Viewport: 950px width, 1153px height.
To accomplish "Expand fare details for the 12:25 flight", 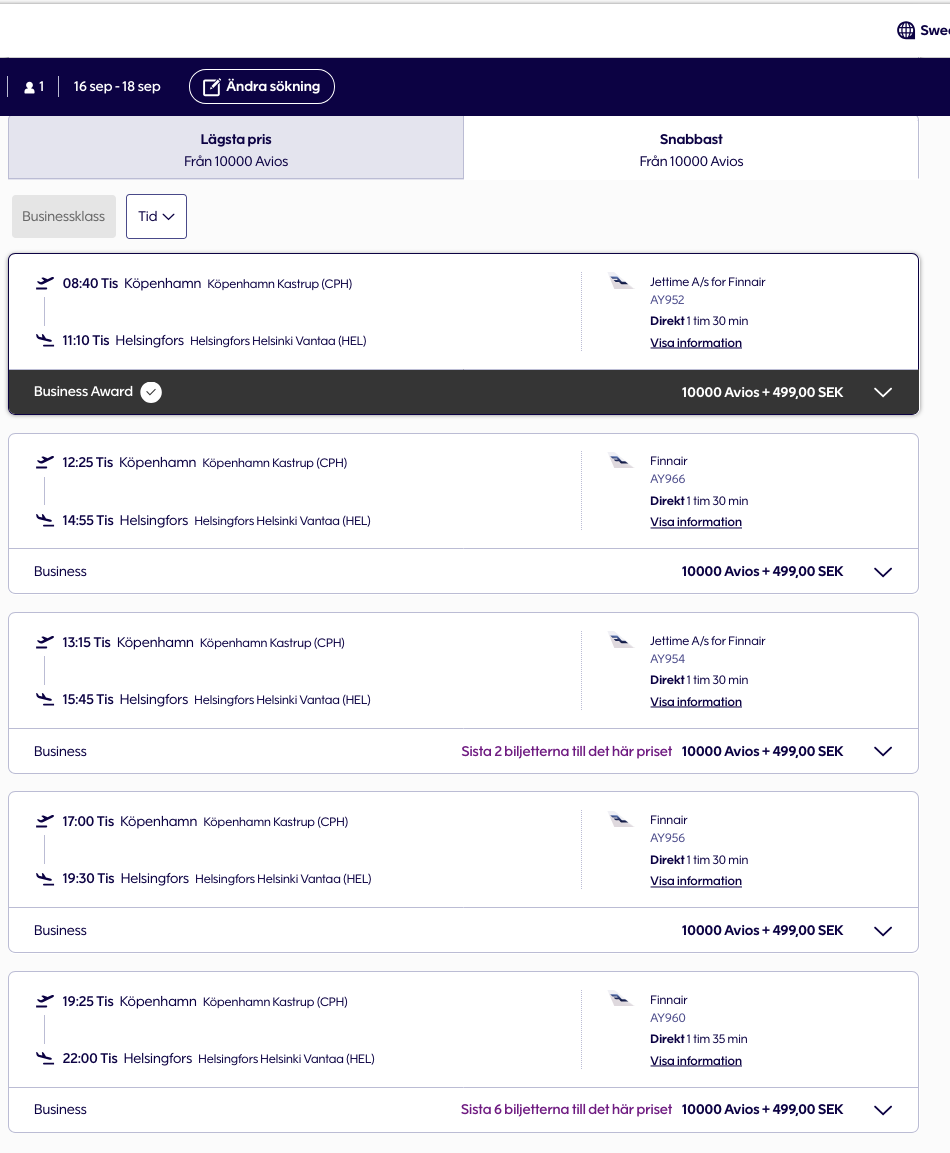I will [883, 571].
